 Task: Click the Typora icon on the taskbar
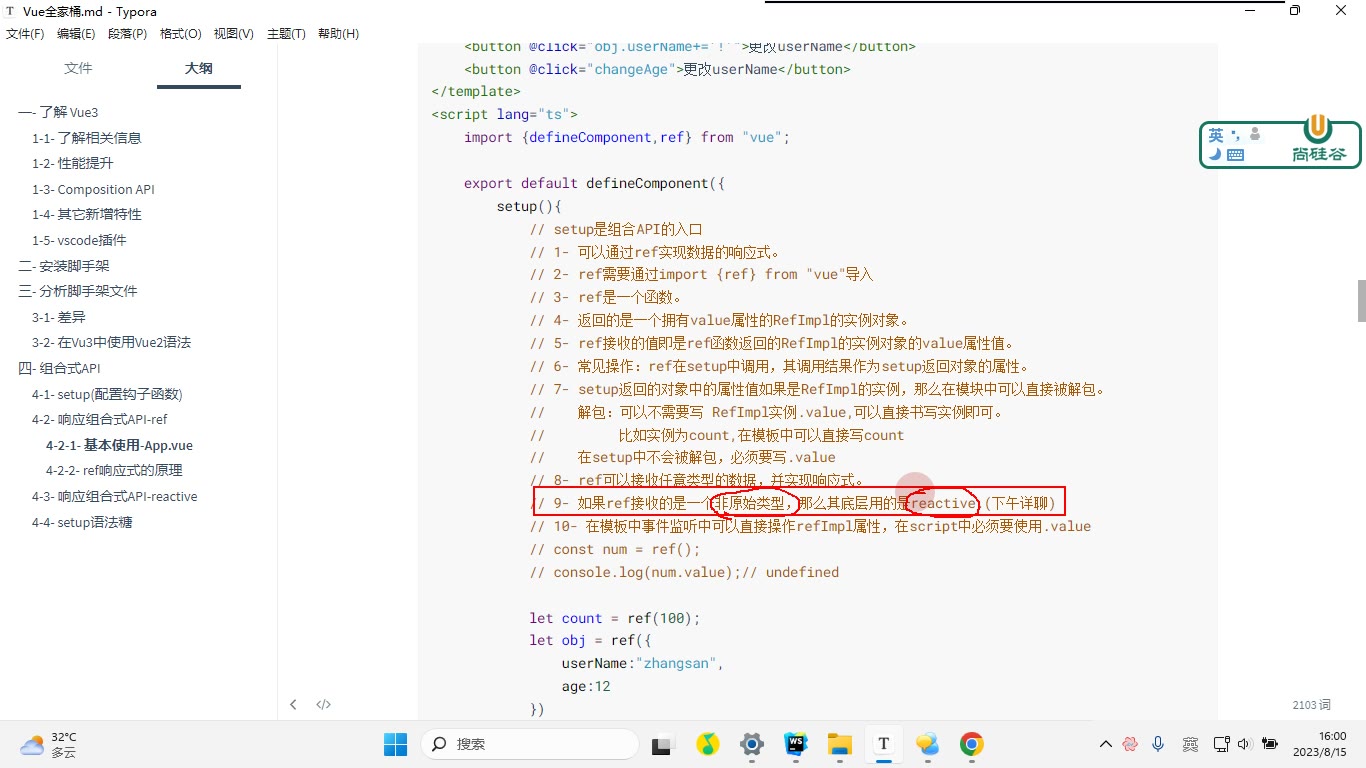[883, 744]
